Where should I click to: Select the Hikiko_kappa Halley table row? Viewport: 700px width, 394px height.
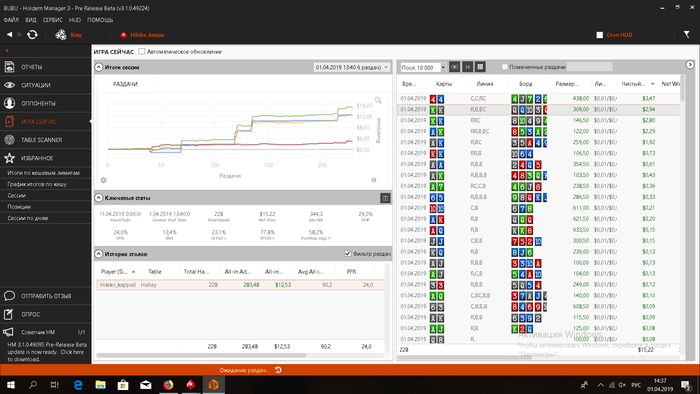[x=241, y=285]
